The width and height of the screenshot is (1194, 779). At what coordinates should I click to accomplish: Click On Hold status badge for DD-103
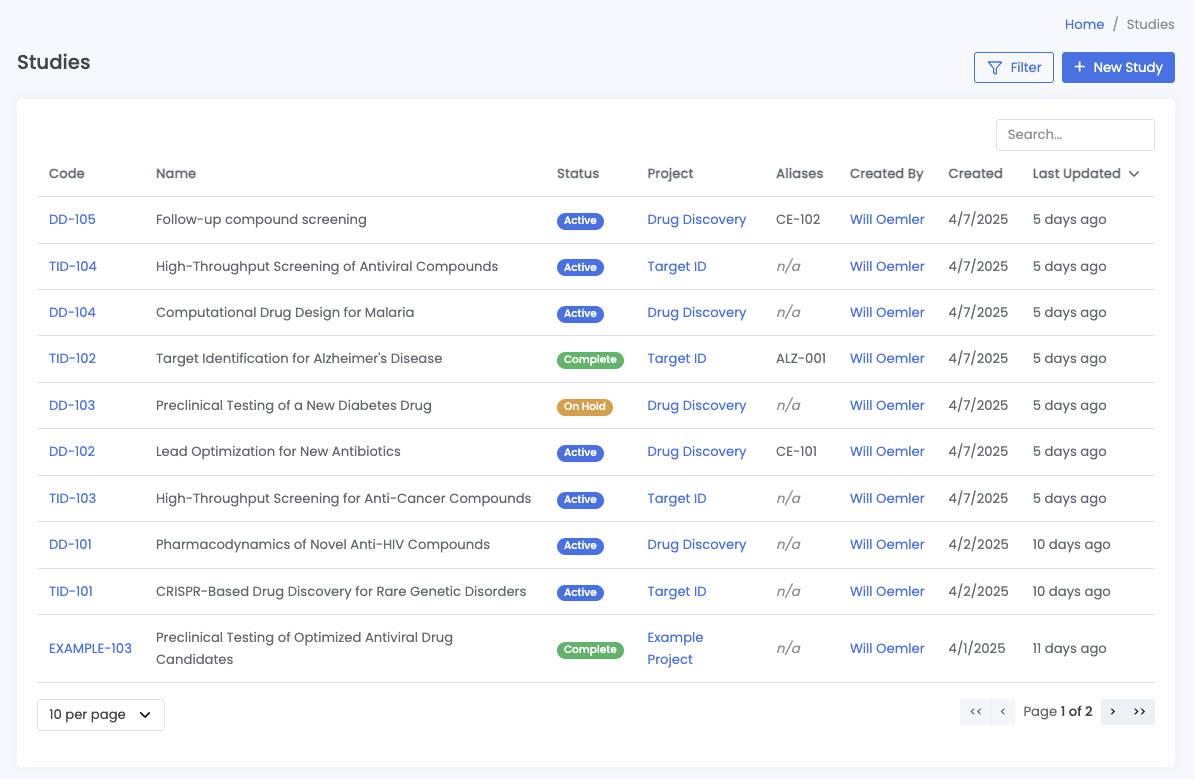585,406
